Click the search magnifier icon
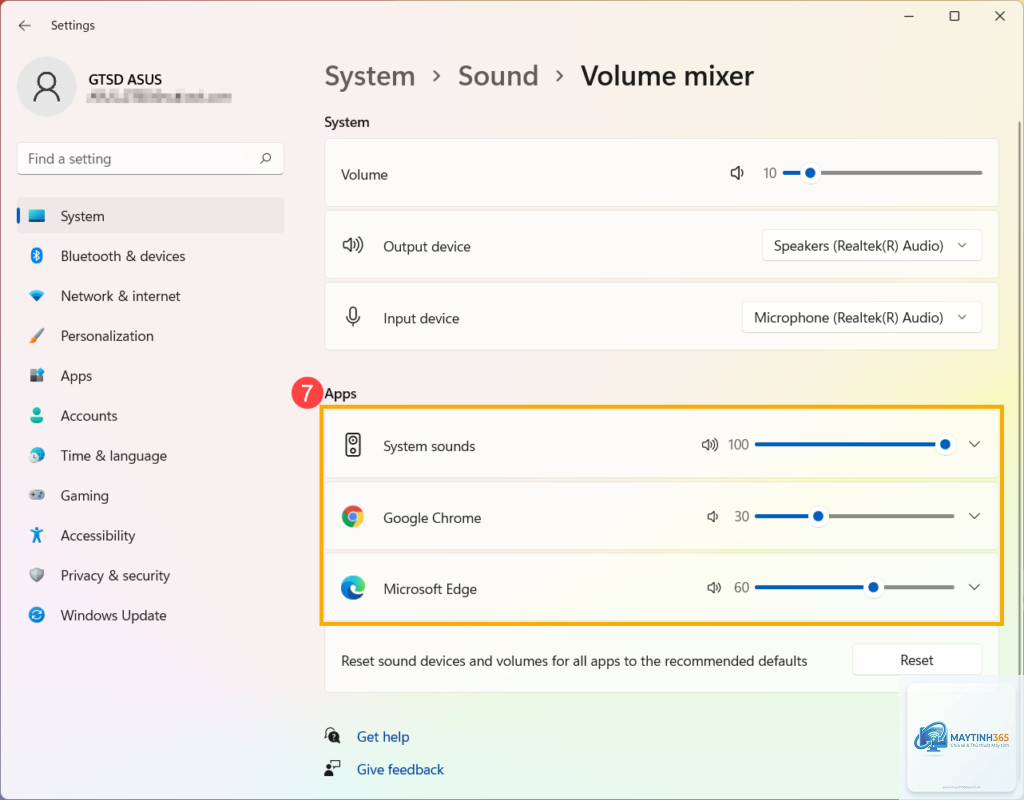Viewport: 1024px width, 800px height. [266, 159]
